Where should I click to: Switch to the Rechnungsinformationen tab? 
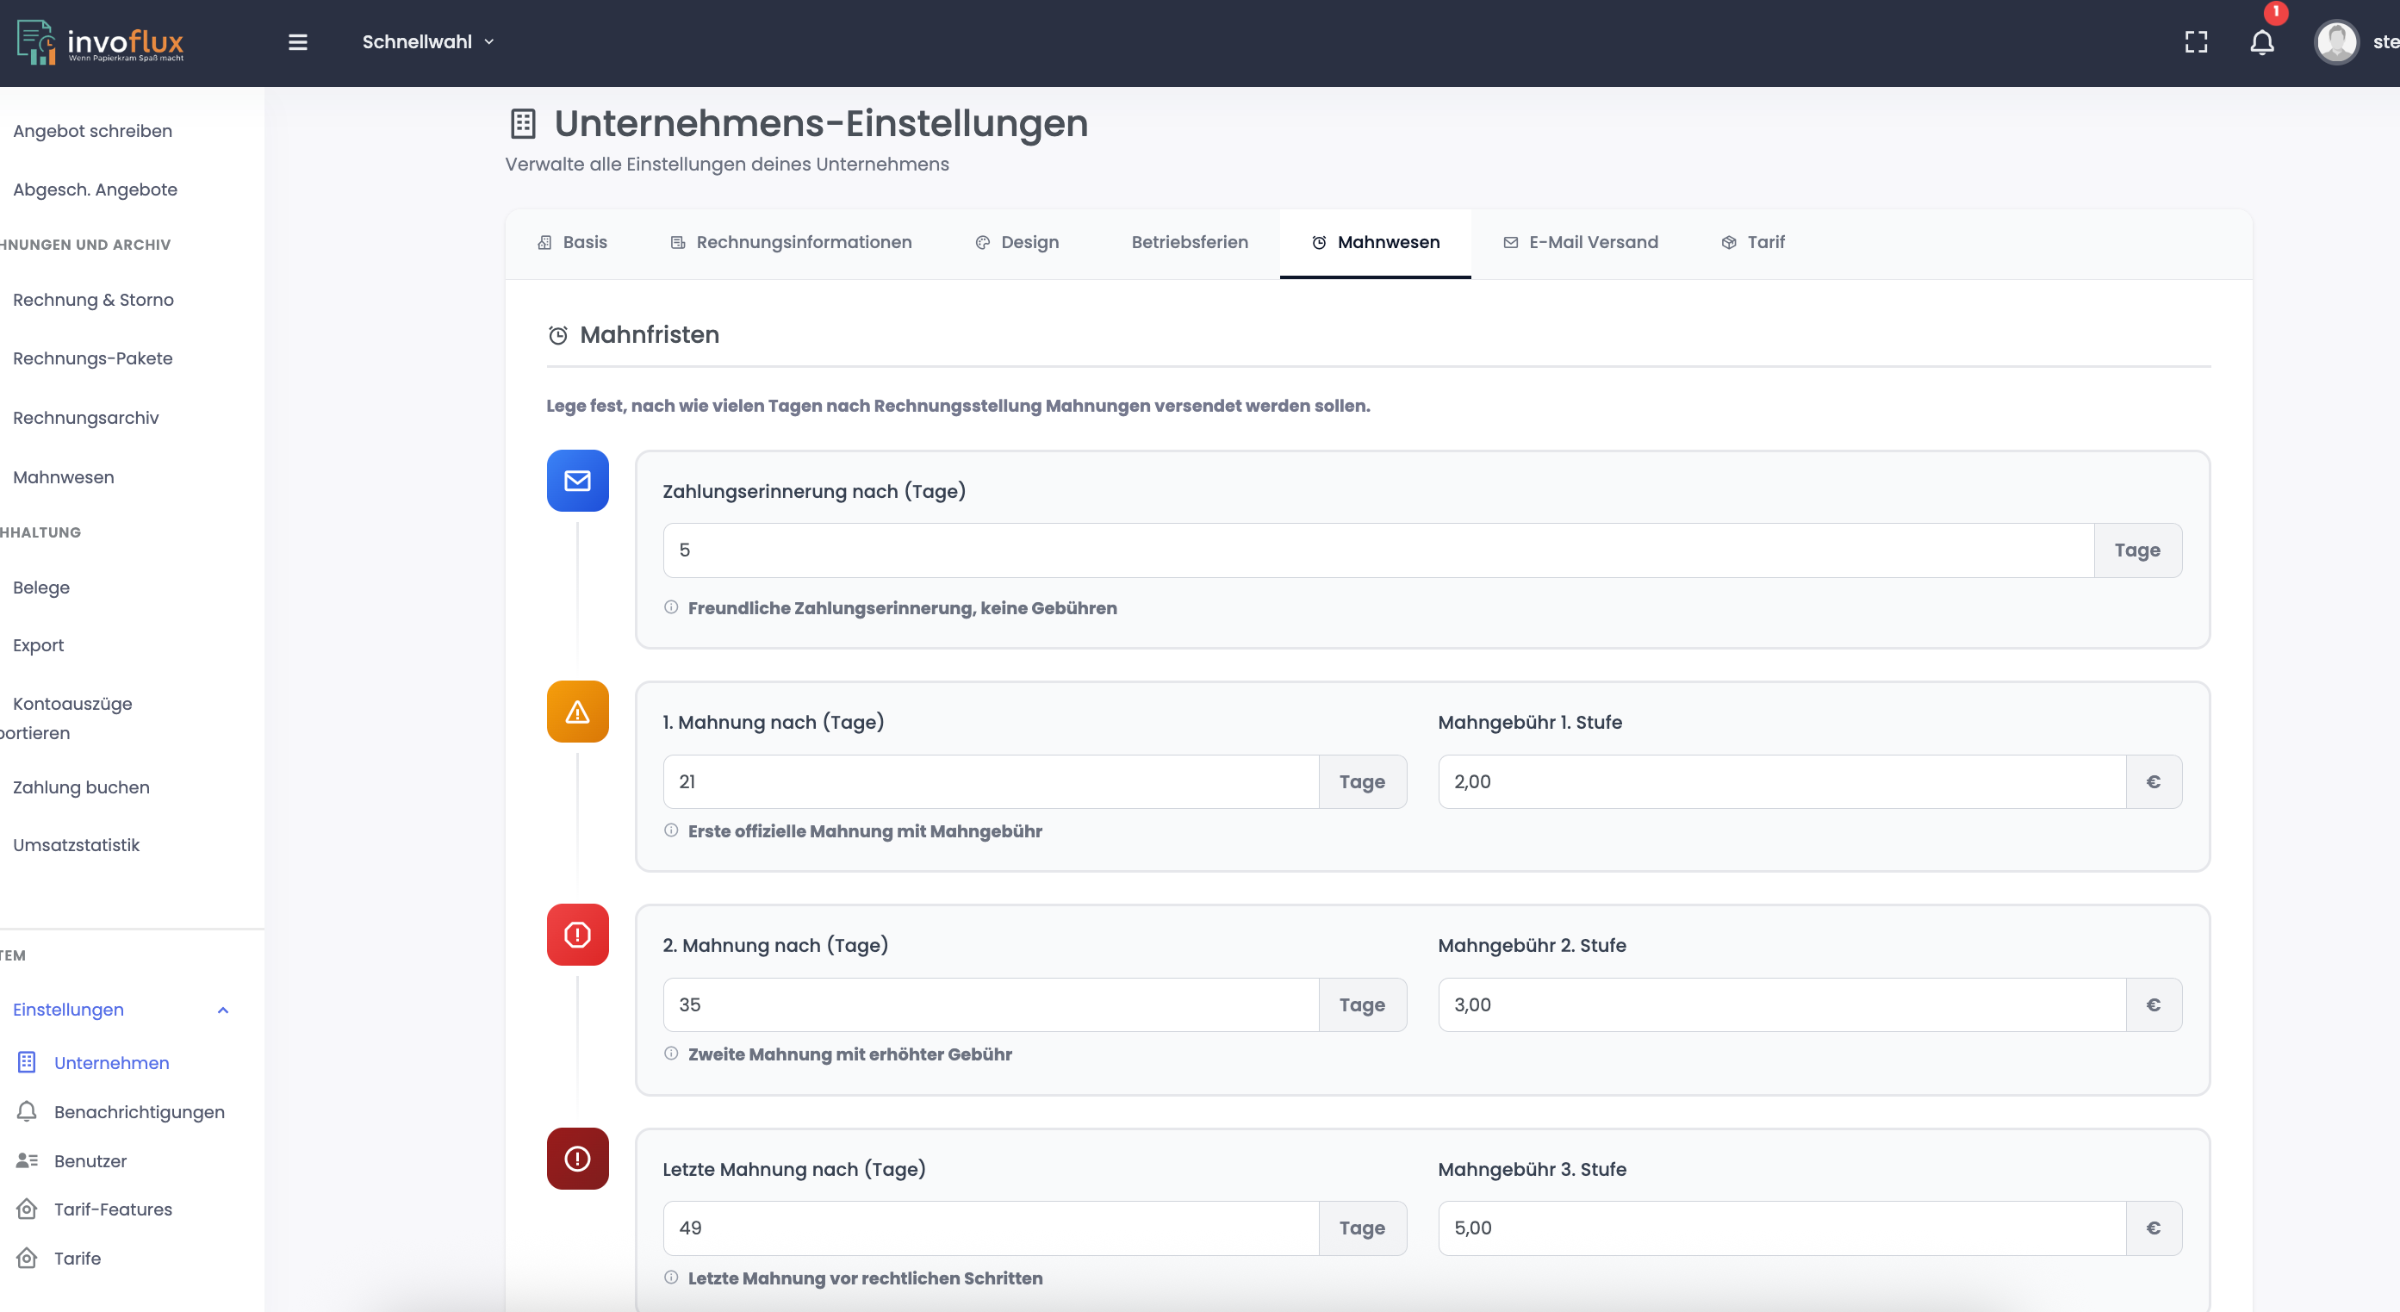pos(791,242)
